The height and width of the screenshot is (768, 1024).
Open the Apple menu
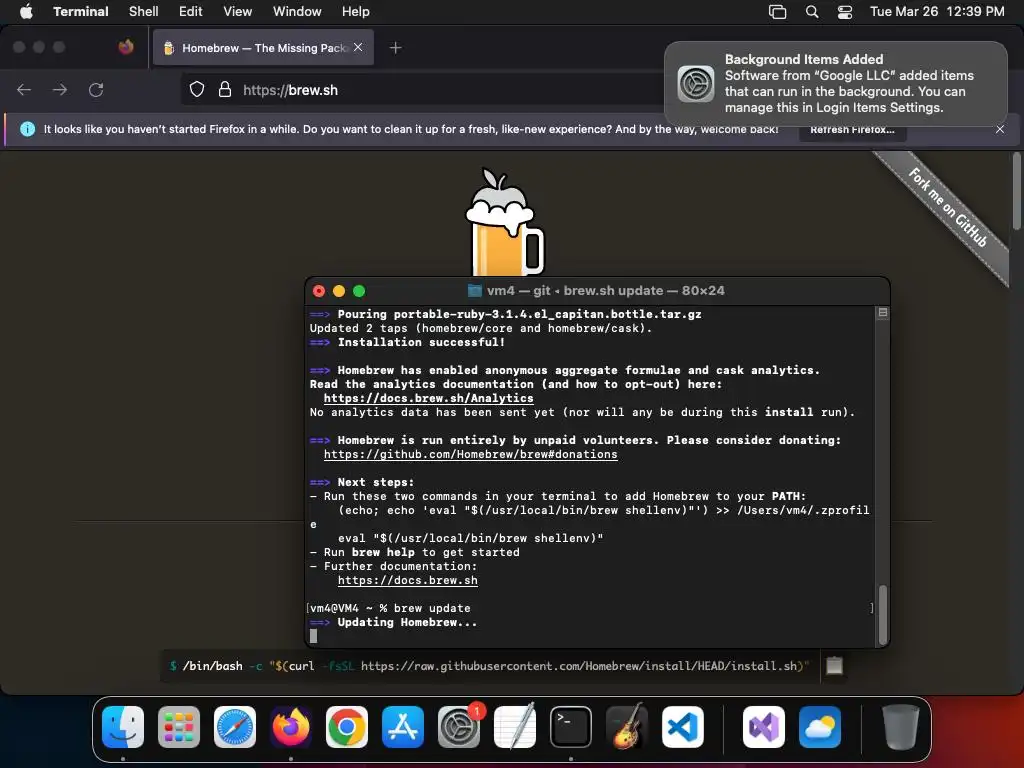pyautogui.click(x=26, y=11)
